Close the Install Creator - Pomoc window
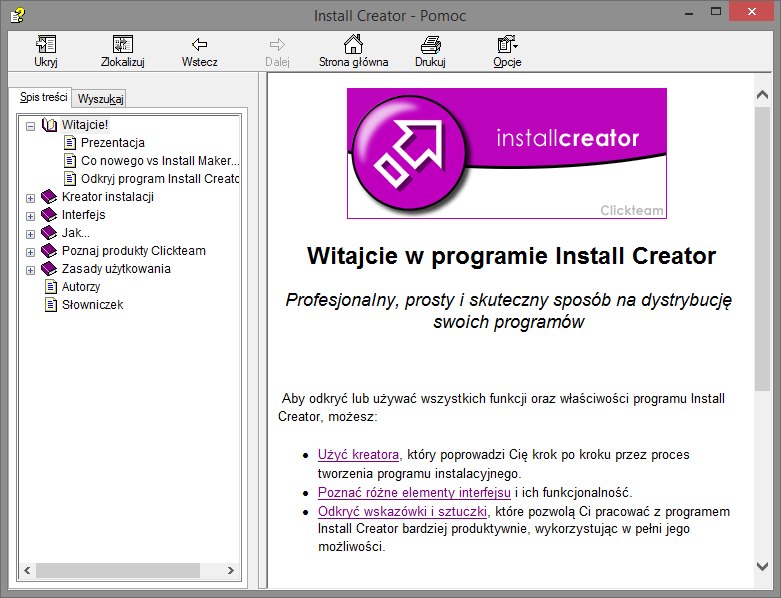This screenshot has height=598, width=781. coord(752,11)
